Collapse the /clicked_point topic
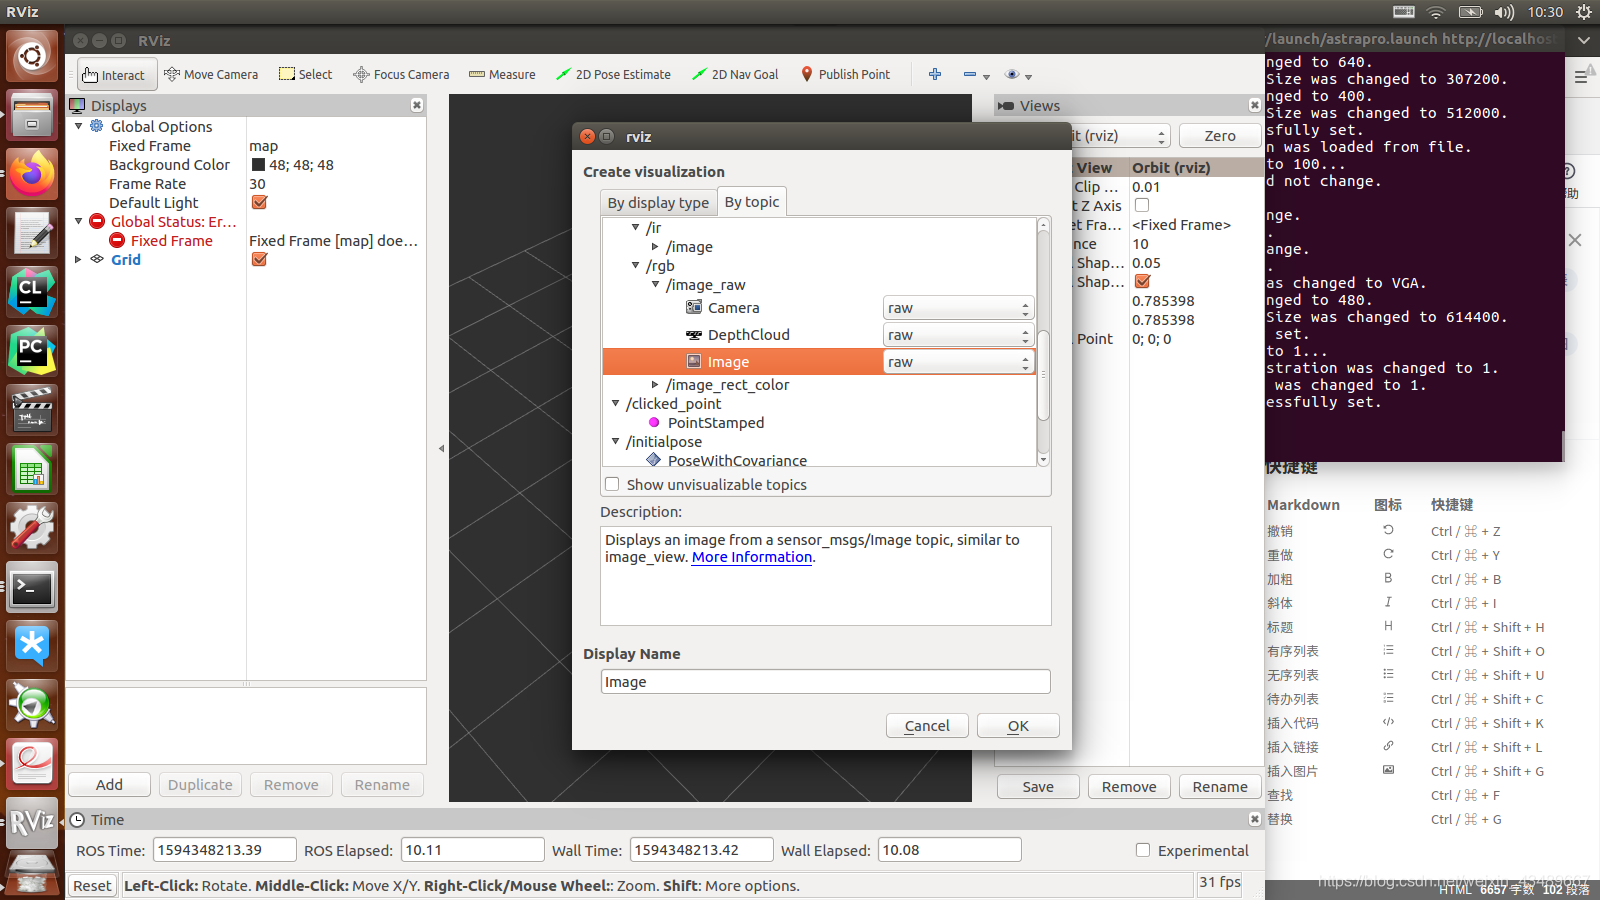Viewport: 1600px width, 900px height. click(616, 404)
